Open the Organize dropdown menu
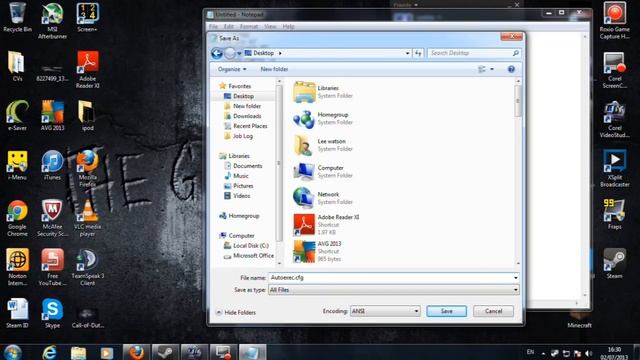Image resolution: width=640 pixels, height=360 pixels. pos(232,69)
